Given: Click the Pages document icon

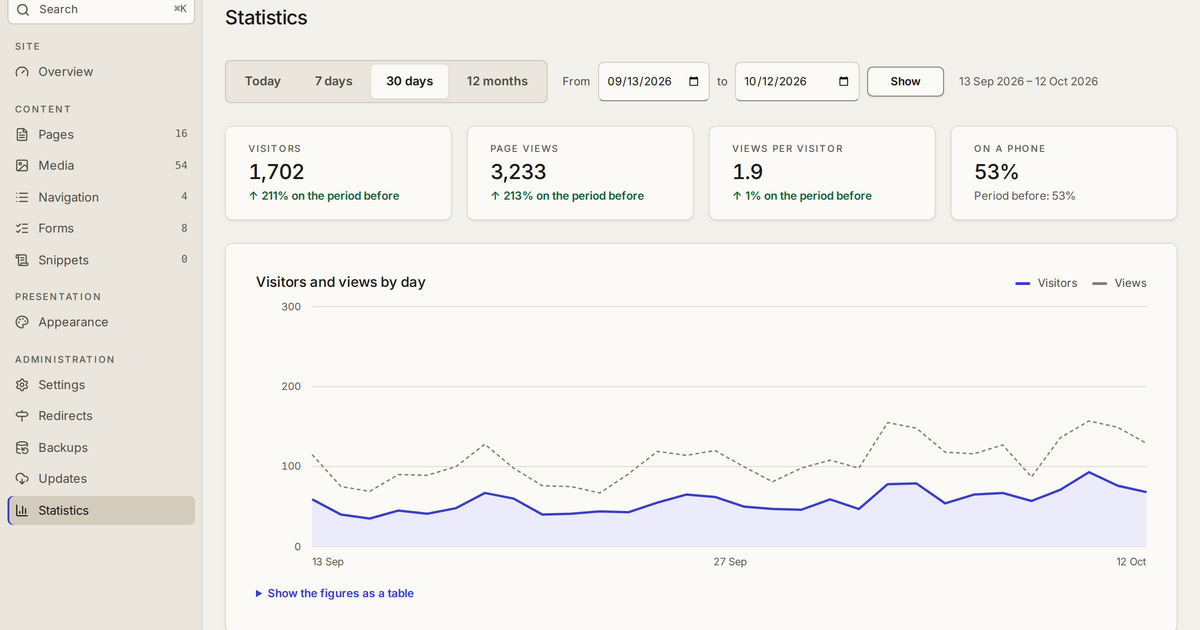Looking at the screenshot, I should point(23,134).
